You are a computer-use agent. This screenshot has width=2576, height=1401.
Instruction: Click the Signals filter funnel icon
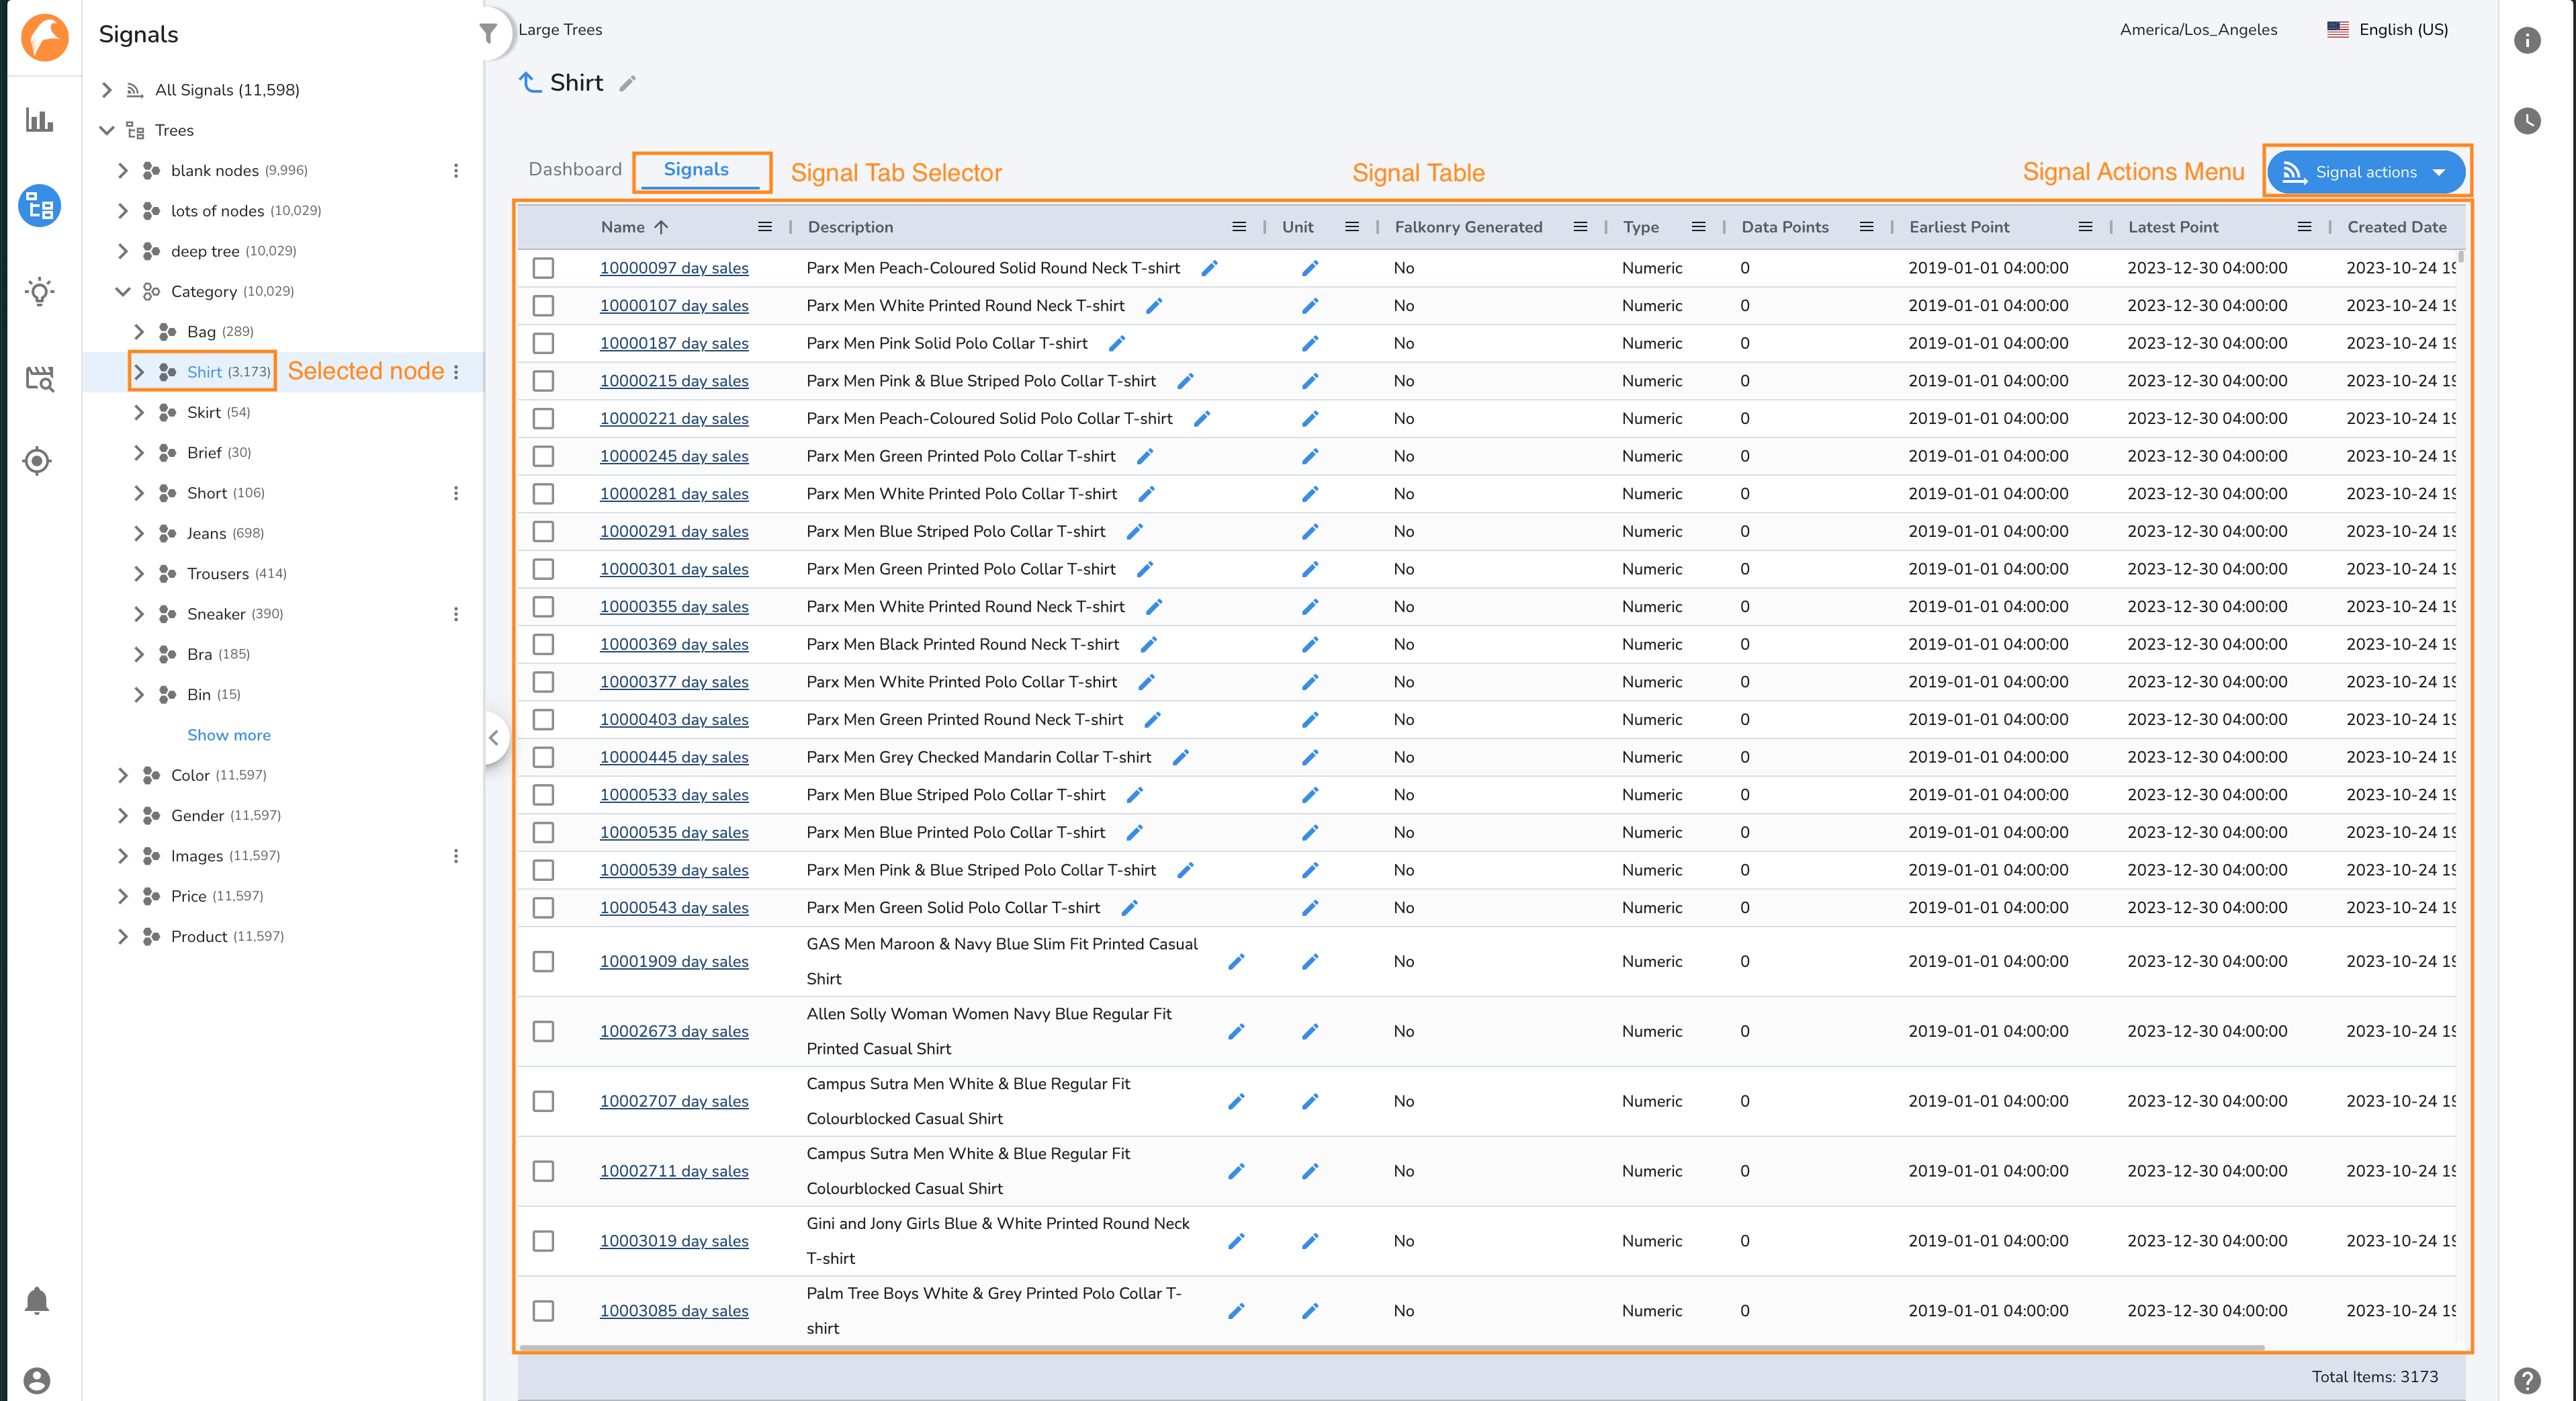pyautogui.click(x=488, y=33)
